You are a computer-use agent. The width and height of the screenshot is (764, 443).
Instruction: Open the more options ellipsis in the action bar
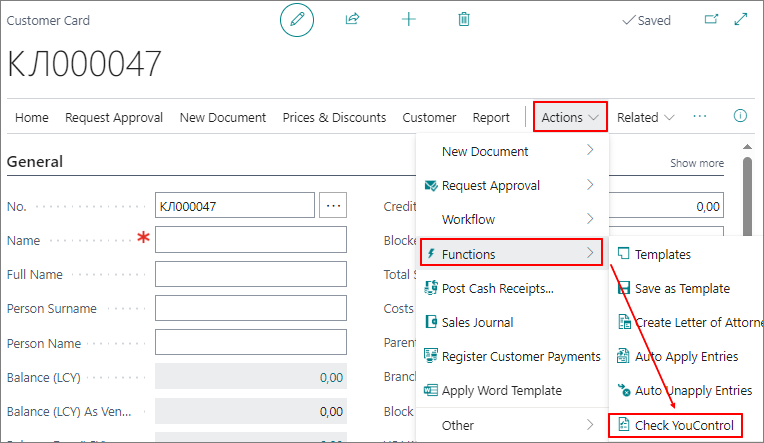700,116
